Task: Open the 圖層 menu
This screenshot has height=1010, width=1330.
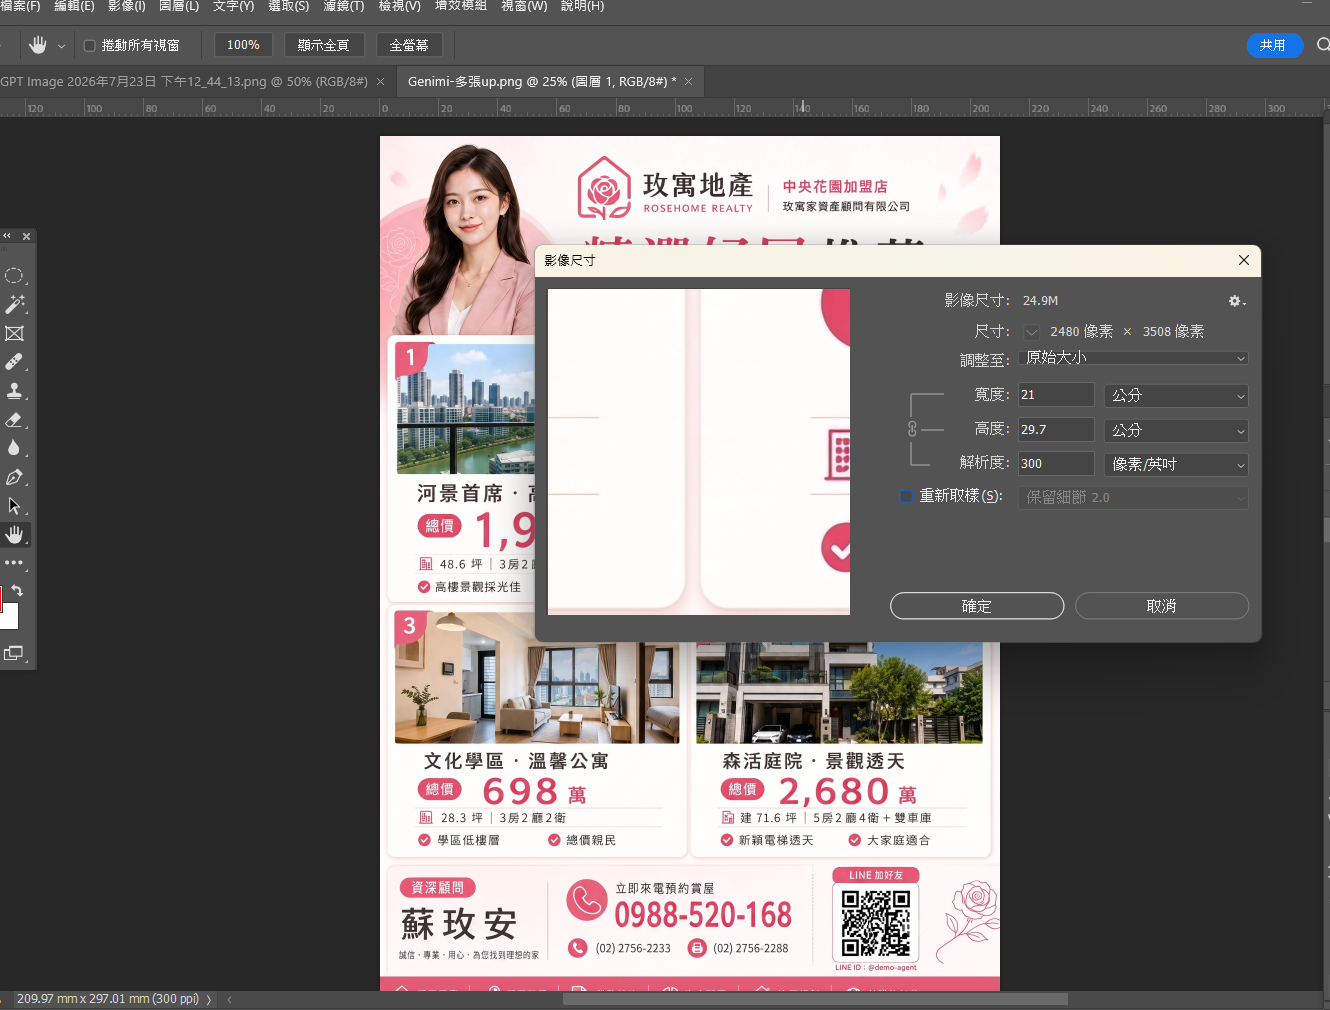Action: tap(179, 6)
